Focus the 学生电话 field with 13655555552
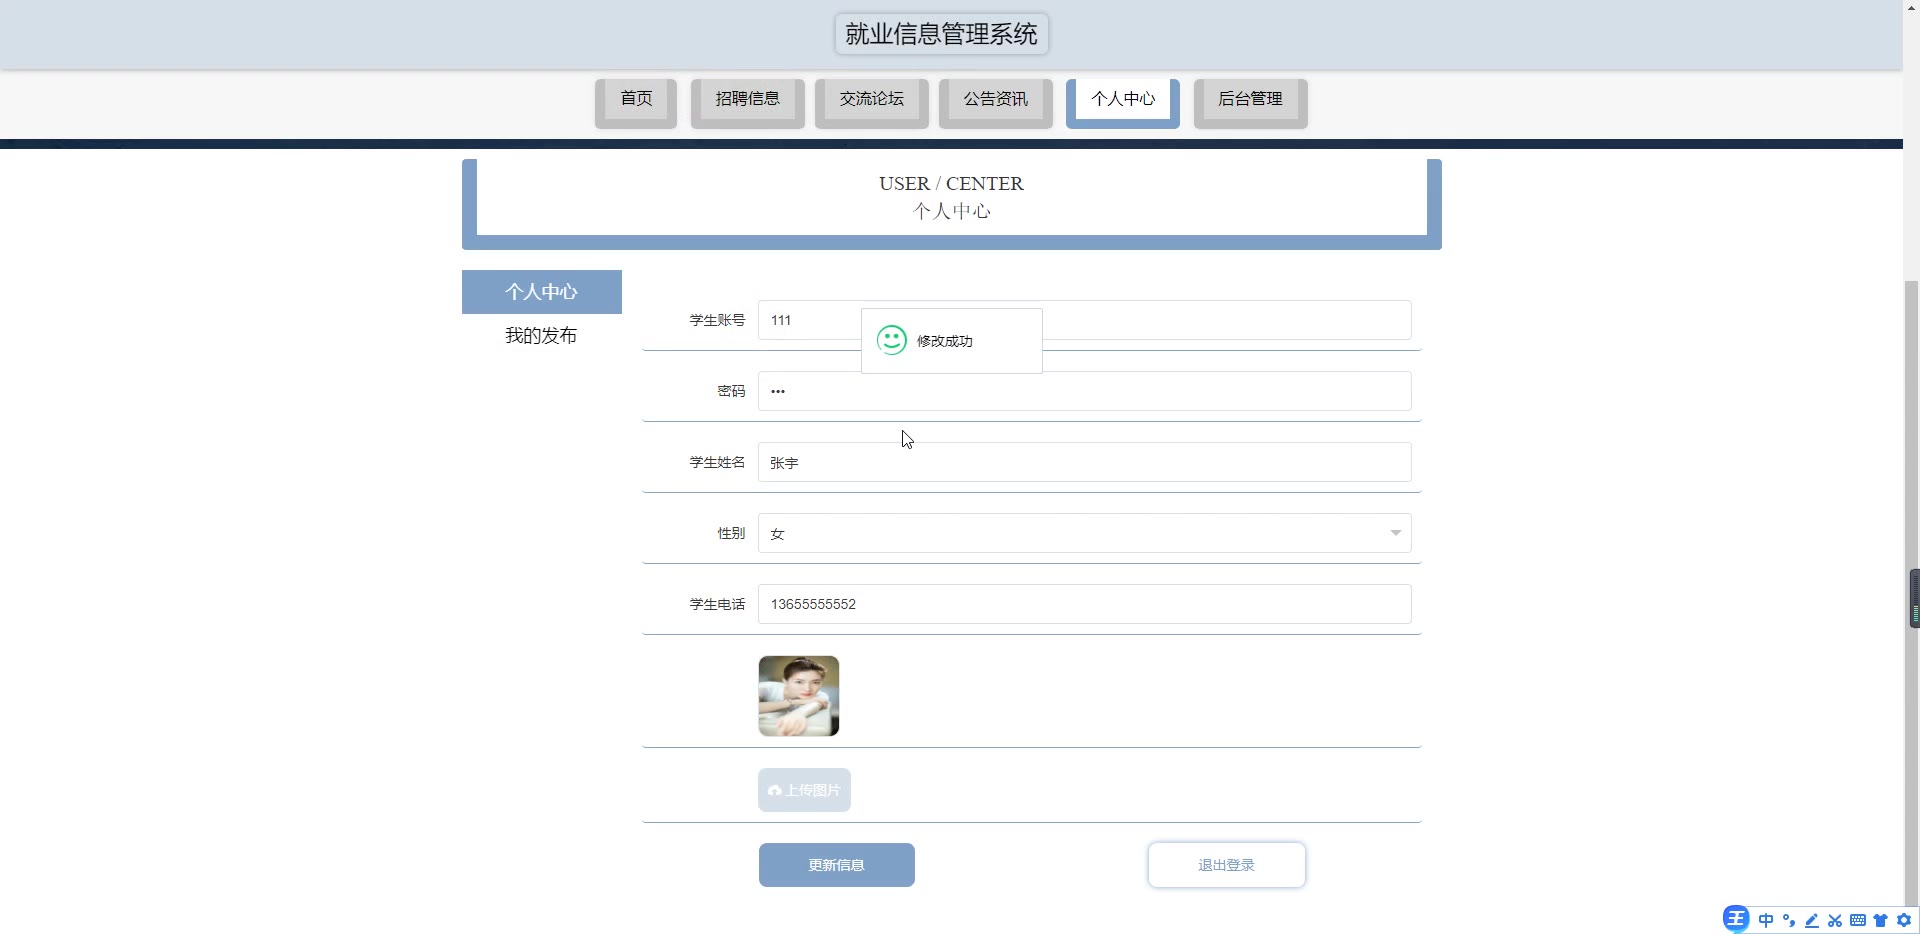 1084,604
